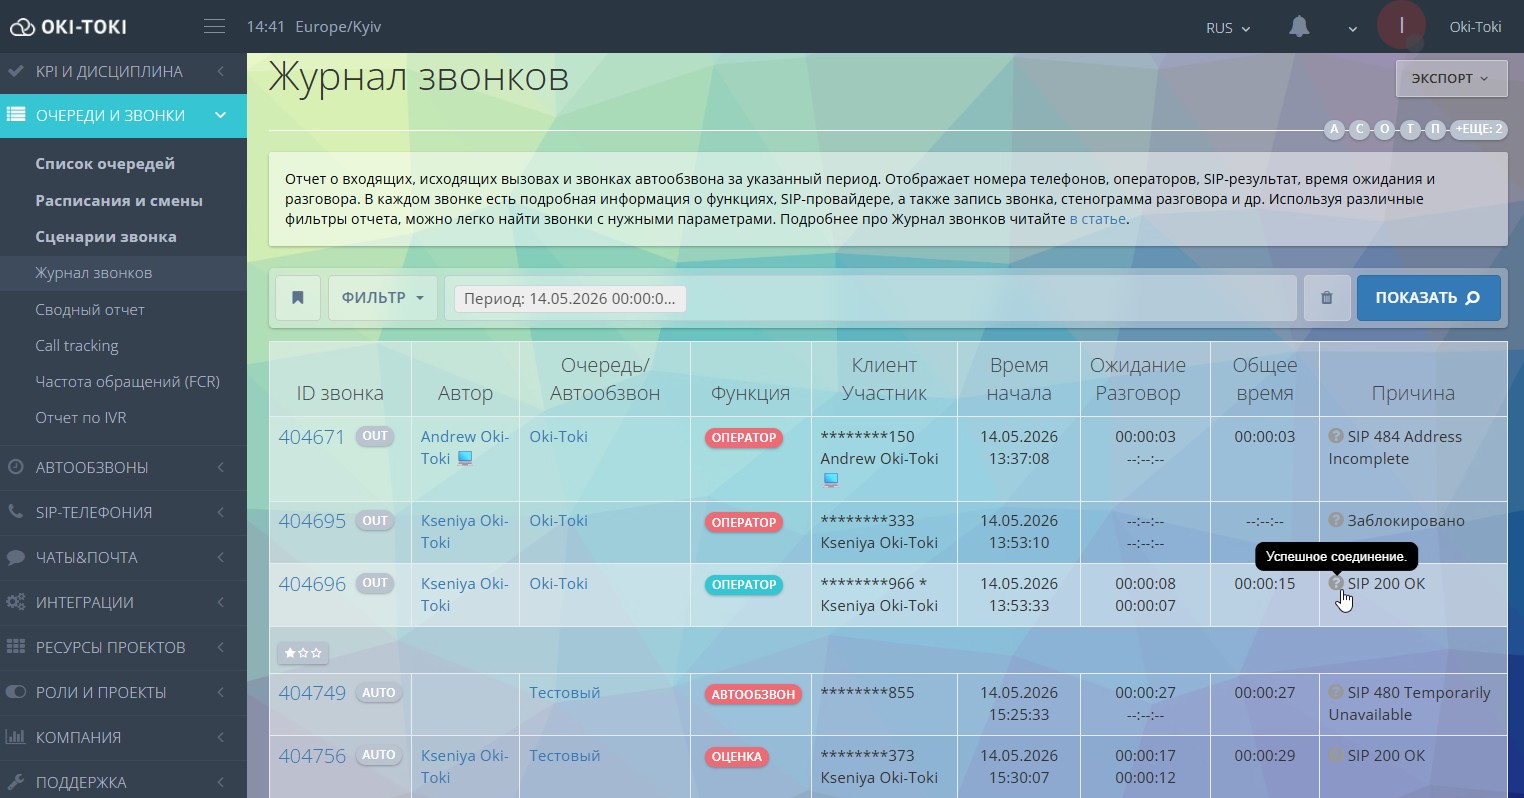Open the Экспорт dropdown
This screenshot has width=1524, height=798.
1451,78
